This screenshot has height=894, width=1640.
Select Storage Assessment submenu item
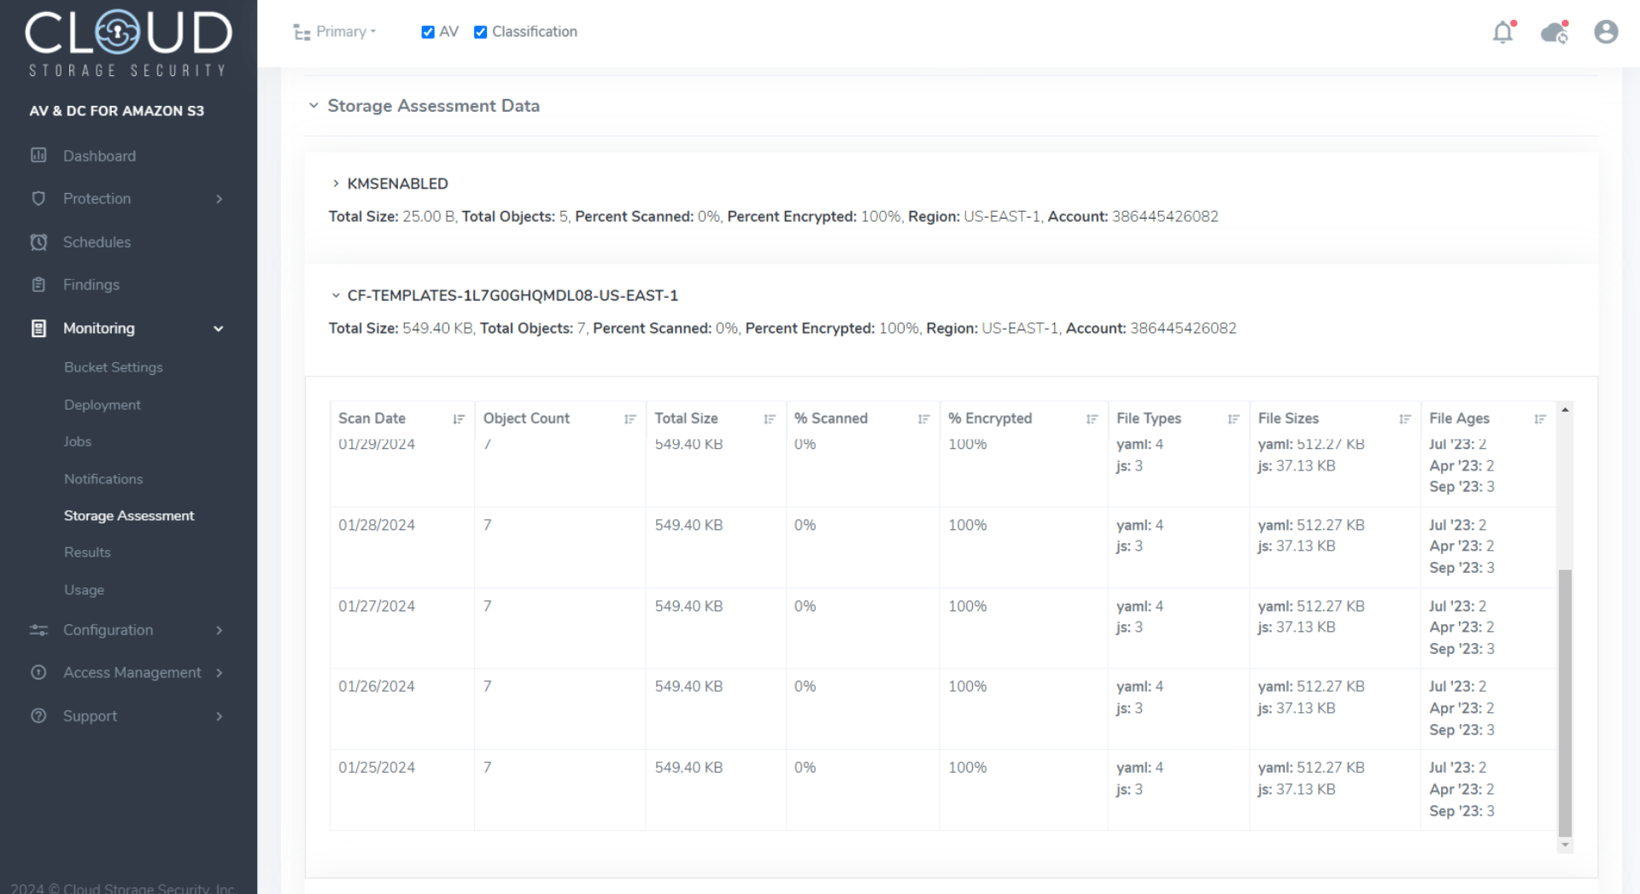129,516
